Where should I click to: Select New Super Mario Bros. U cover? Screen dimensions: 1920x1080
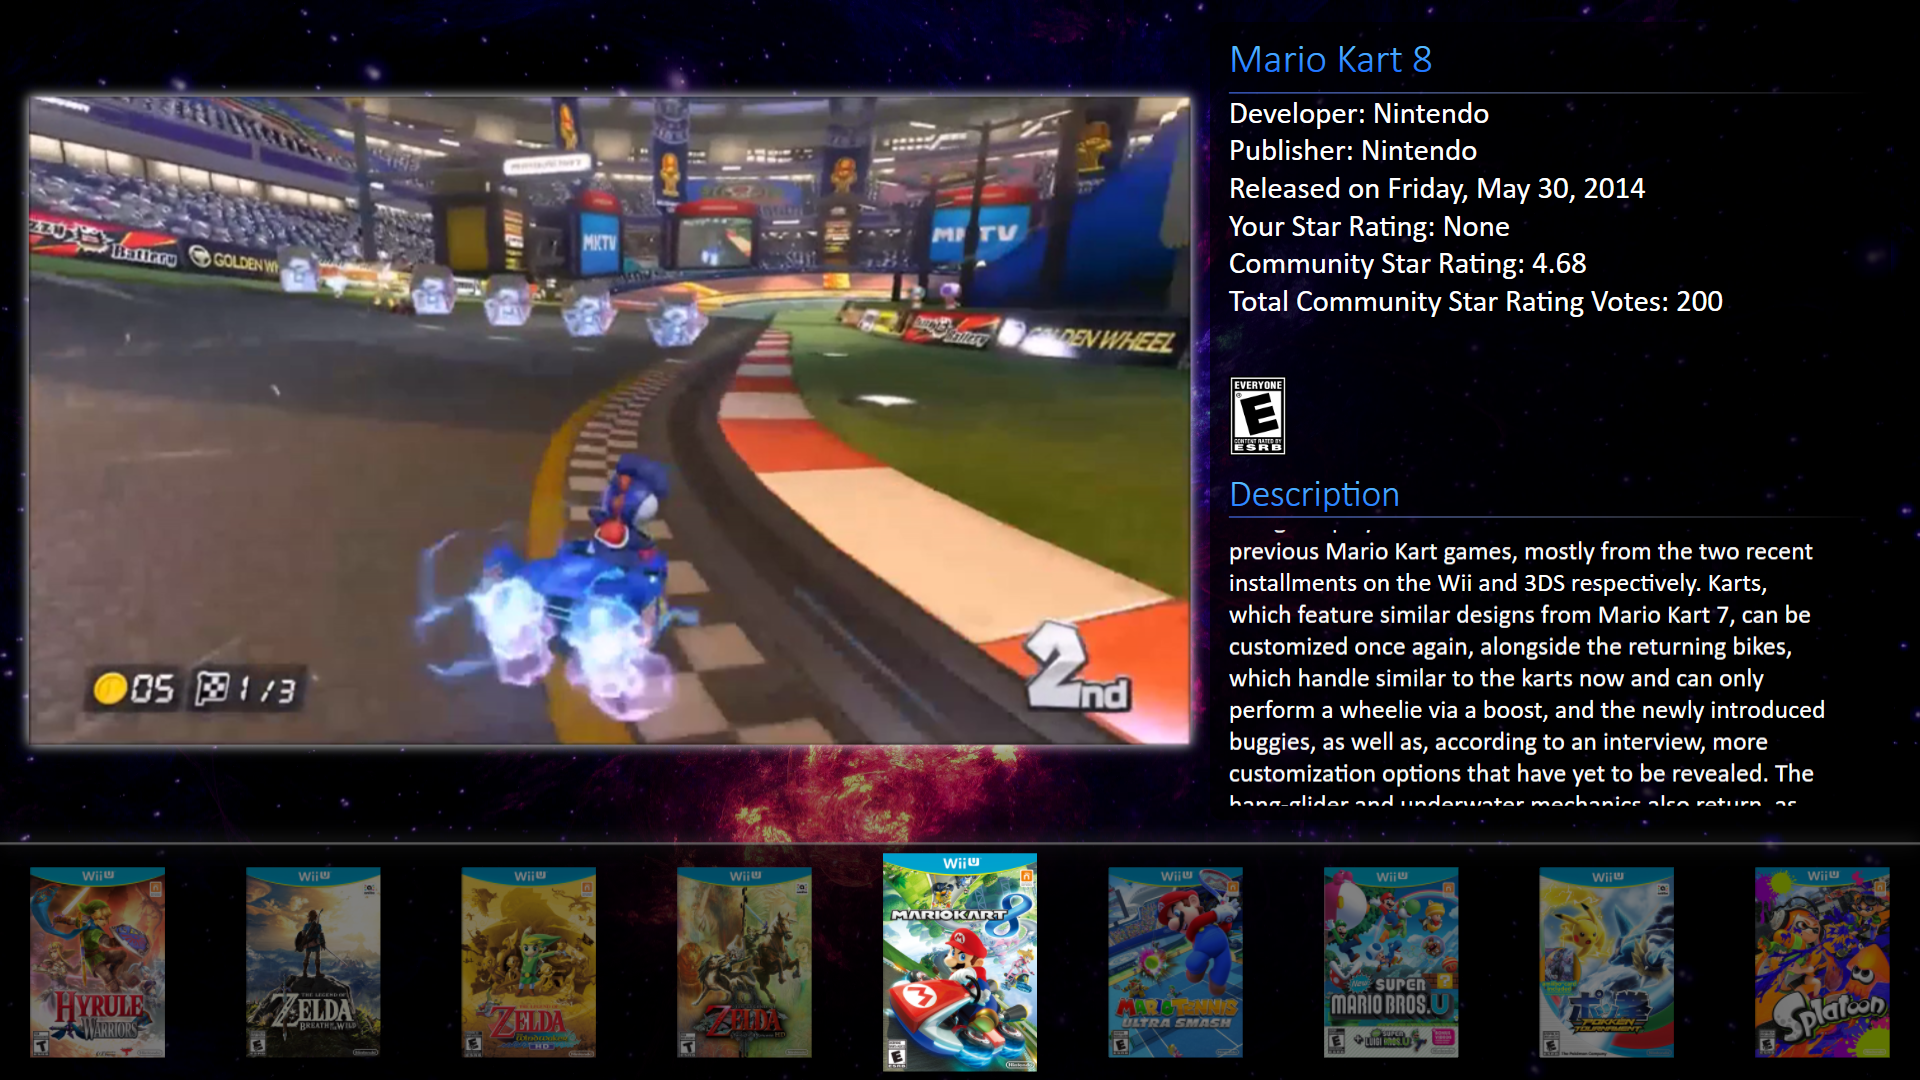click(x=1391, y=962)
